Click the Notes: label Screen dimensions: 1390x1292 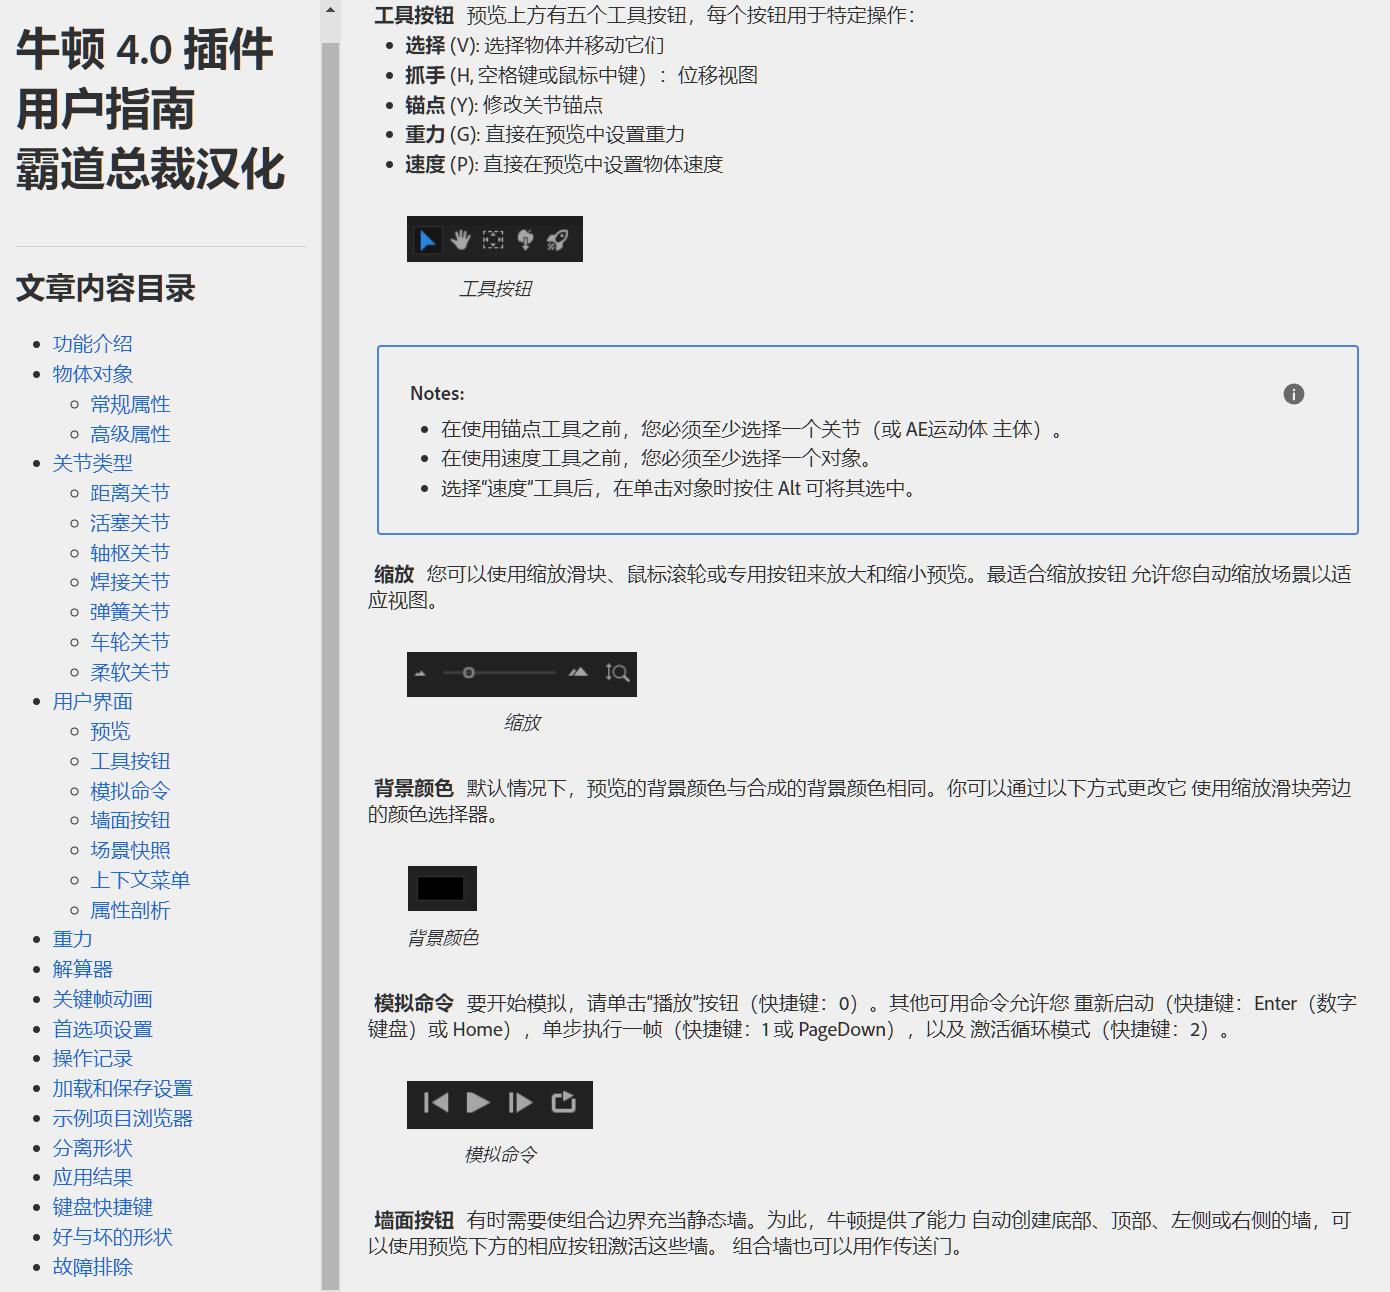[x=437, y=394]
